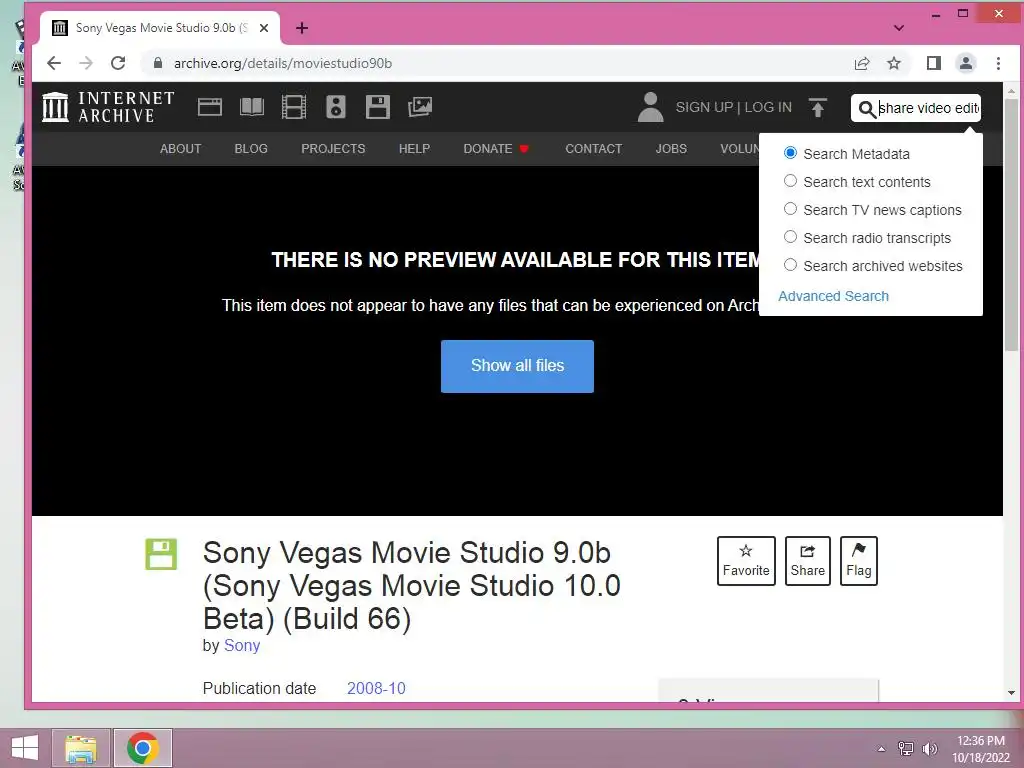The image size is (1024, 768).
Task: Open Windows Start menu
Action: (x=25, y=748)
